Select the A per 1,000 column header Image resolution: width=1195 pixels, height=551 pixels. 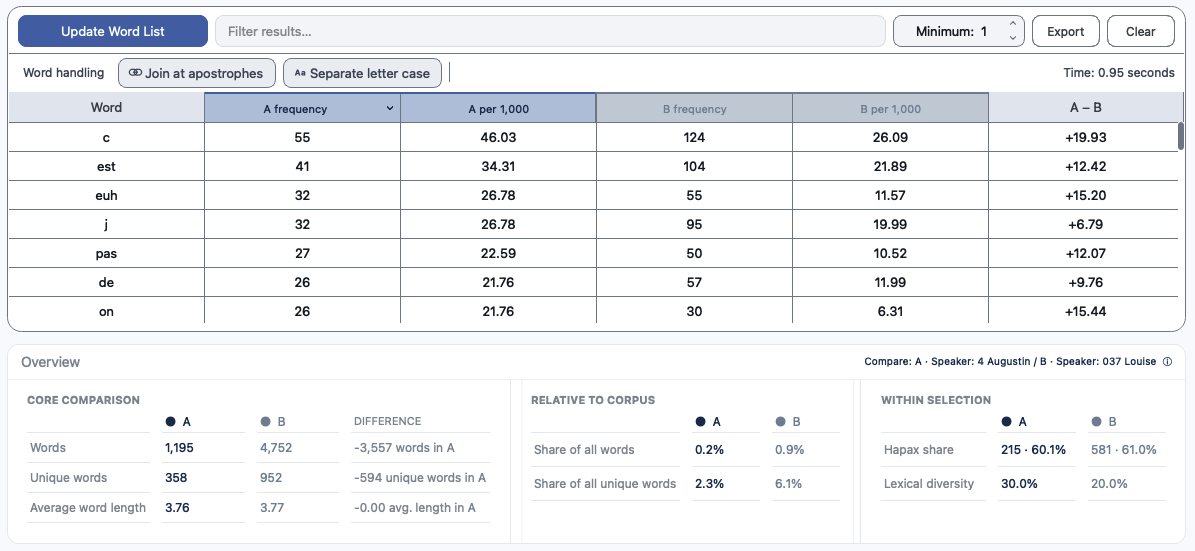click(x=498, y=108)
